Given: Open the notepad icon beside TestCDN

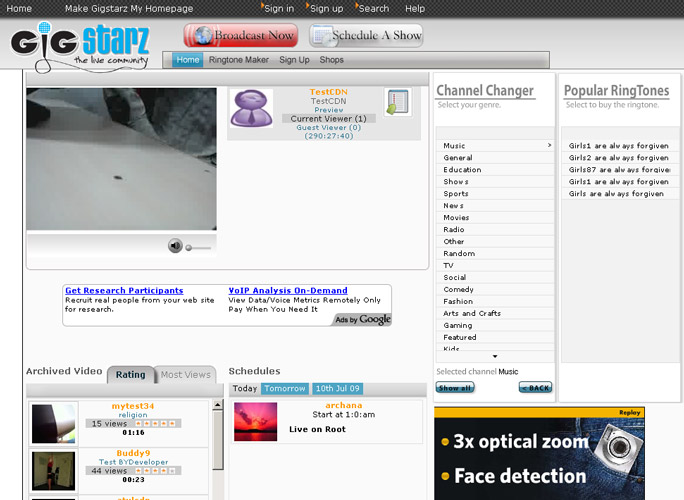Looking at the screenshot, I should [x=397, y=102].
